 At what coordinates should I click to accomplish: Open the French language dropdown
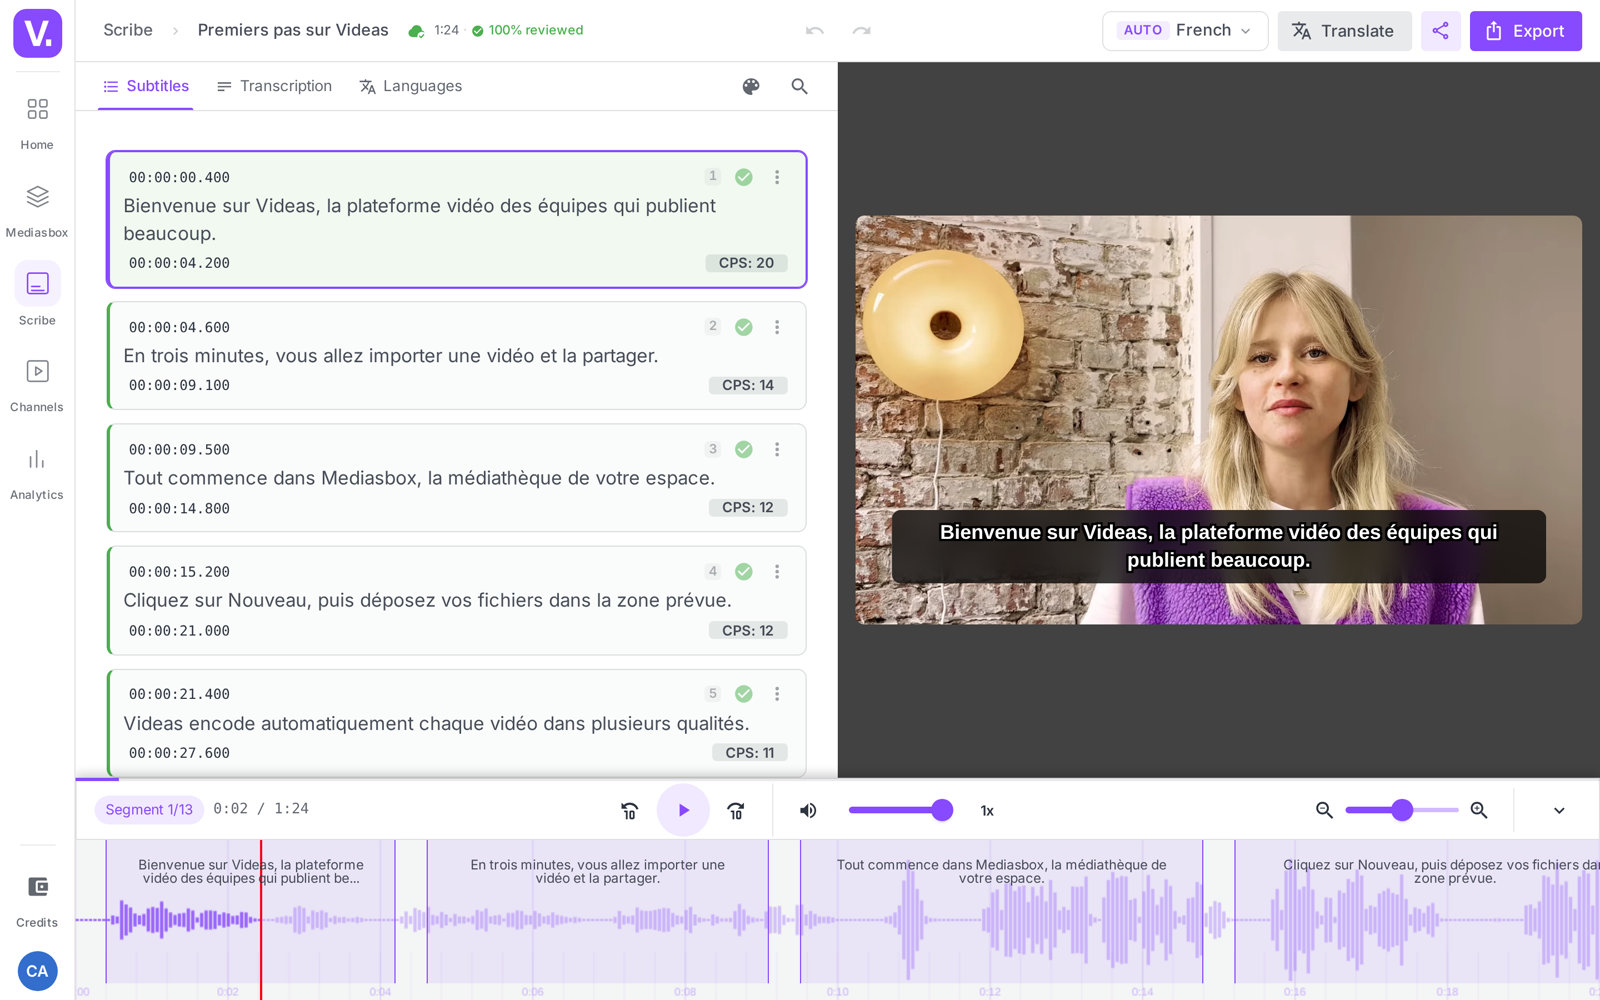(x=1185, y=31)
